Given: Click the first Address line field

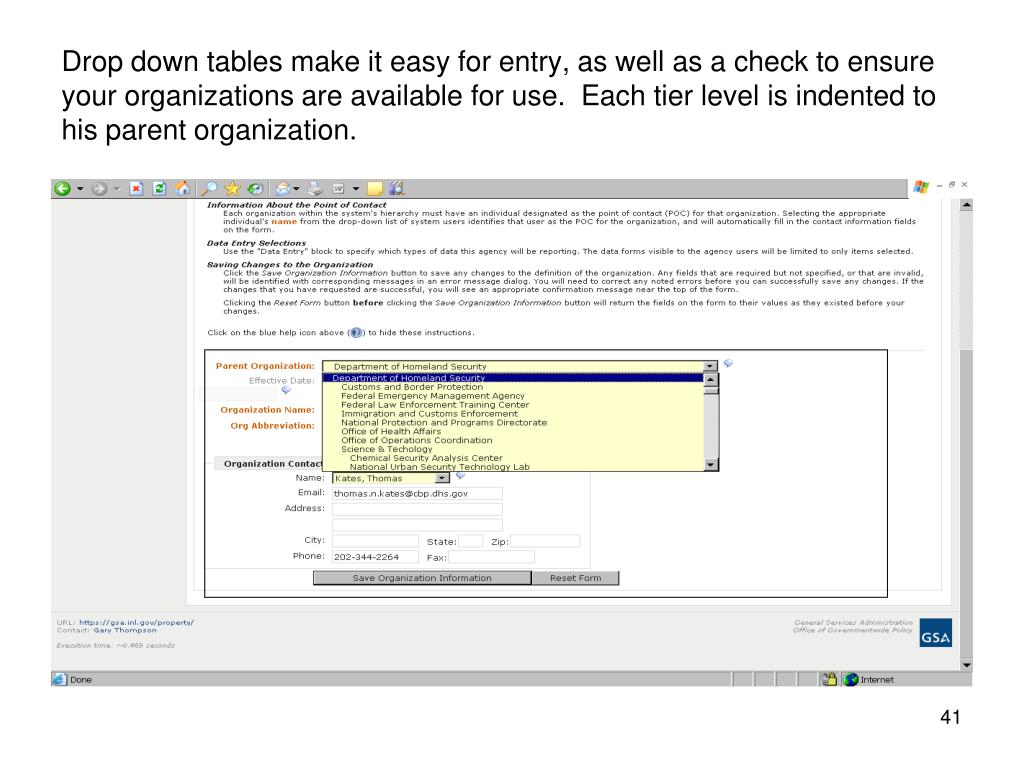Looking at the screenshot, I should [x=417, y=509].
